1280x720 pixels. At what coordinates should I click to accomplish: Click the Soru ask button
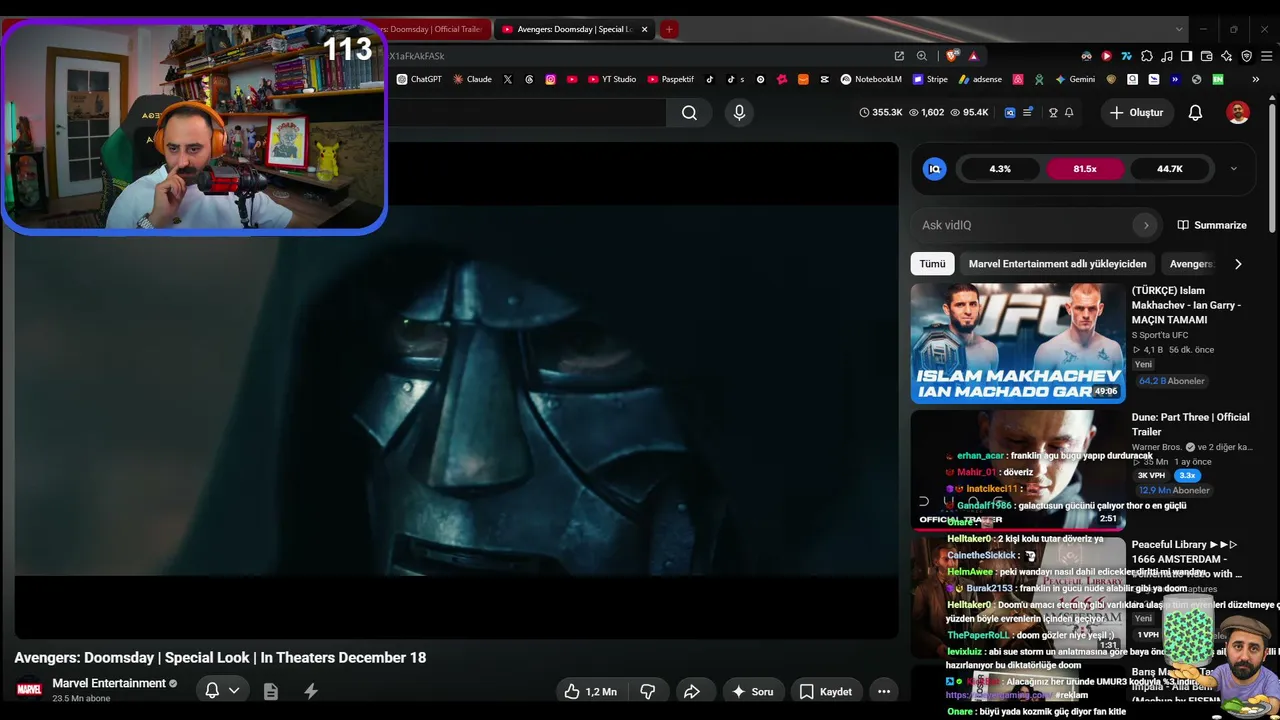(x=752, y=691)
